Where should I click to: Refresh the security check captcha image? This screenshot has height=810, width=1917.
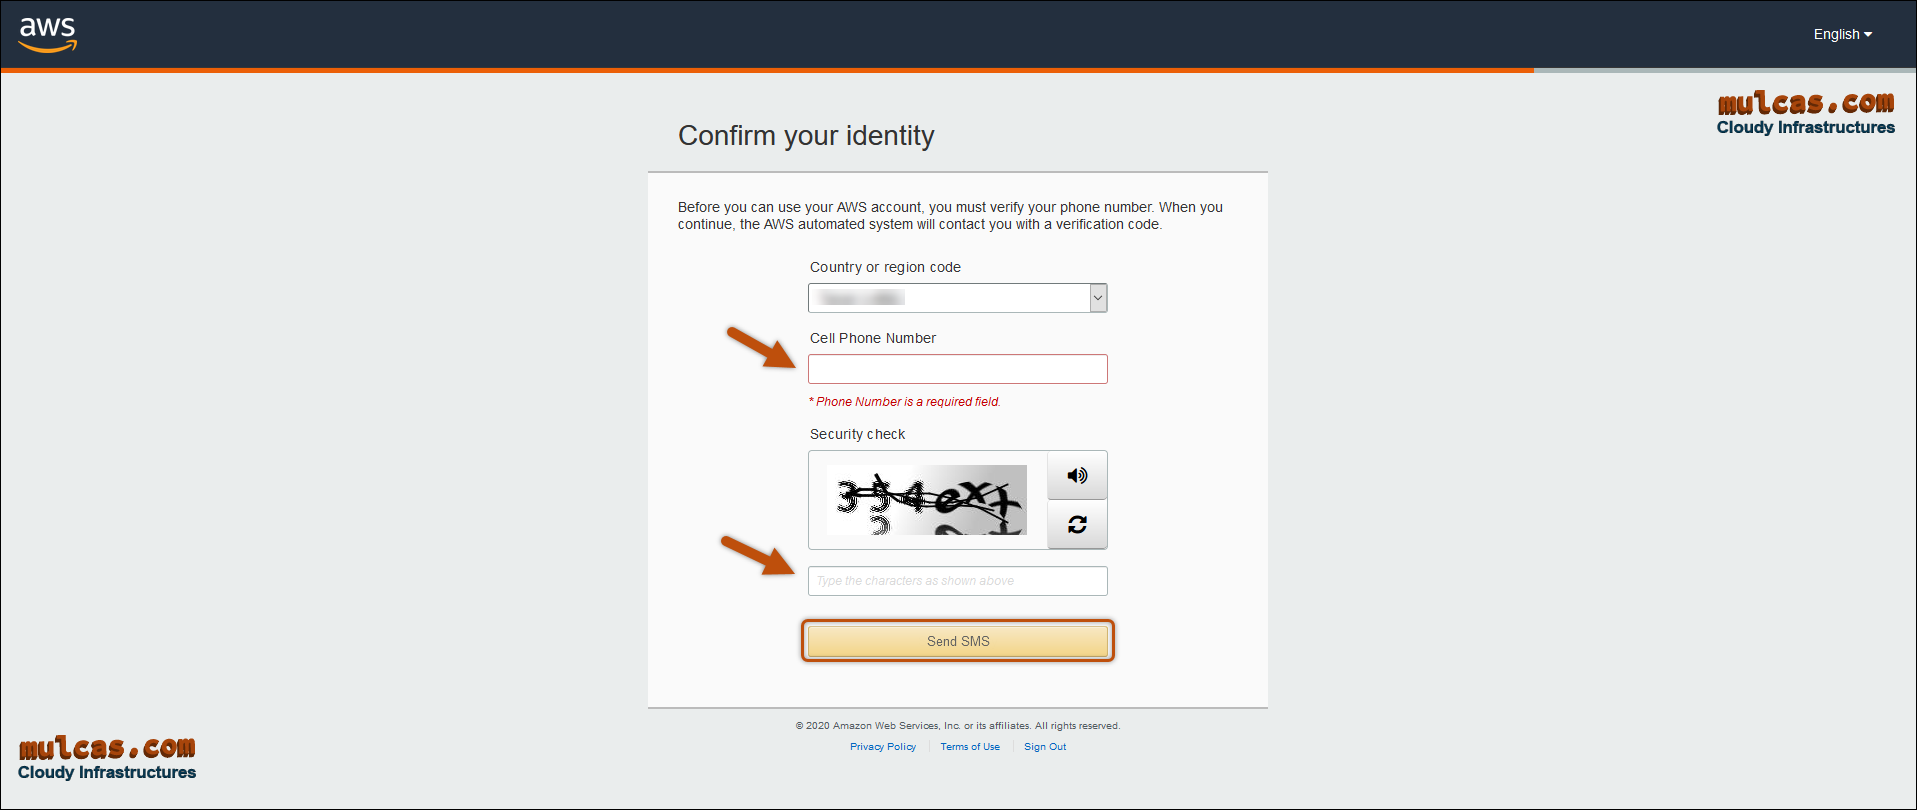1077,525
